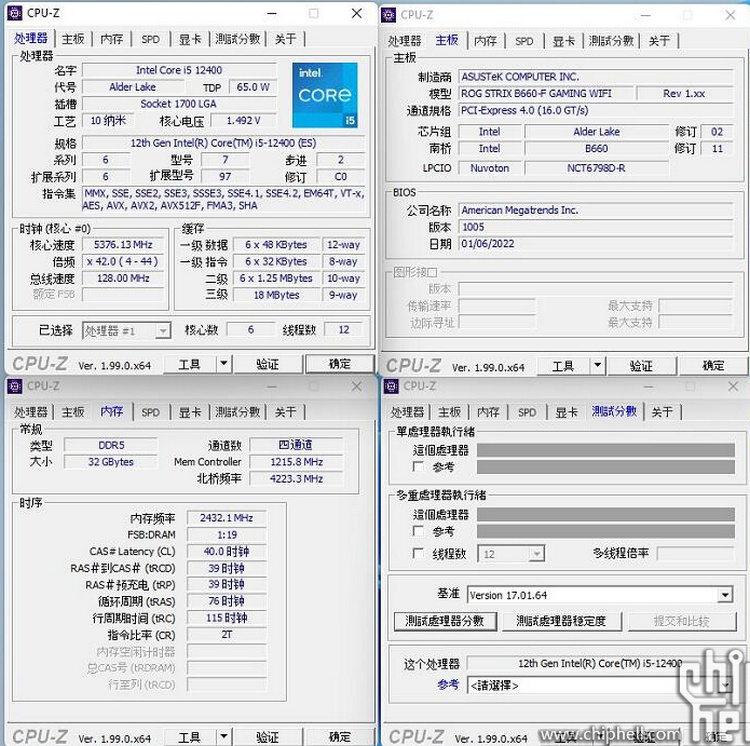Expand the 参考 <請選擇> reference dropdown
The image size is (750, 746).
point(725,685)
